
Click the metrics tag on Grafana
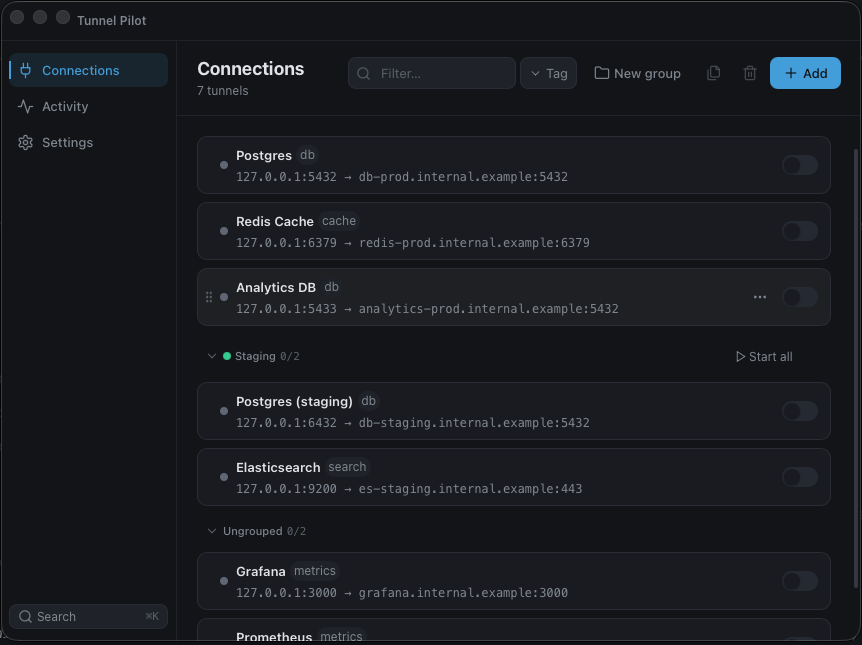(314, 571)
